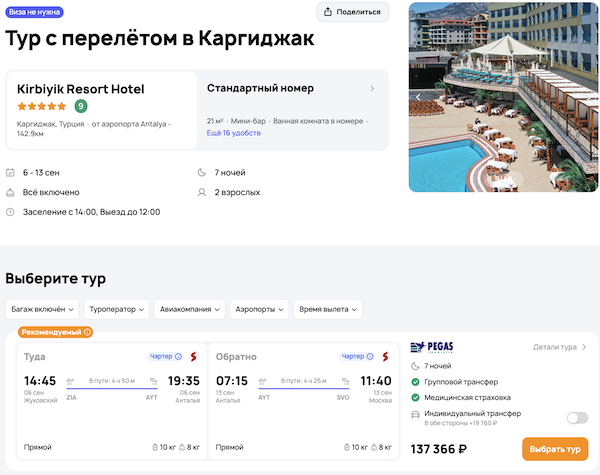600x475 pixels.
Task: Click the green hotel rating badge 9
Action: click(80, 106)
